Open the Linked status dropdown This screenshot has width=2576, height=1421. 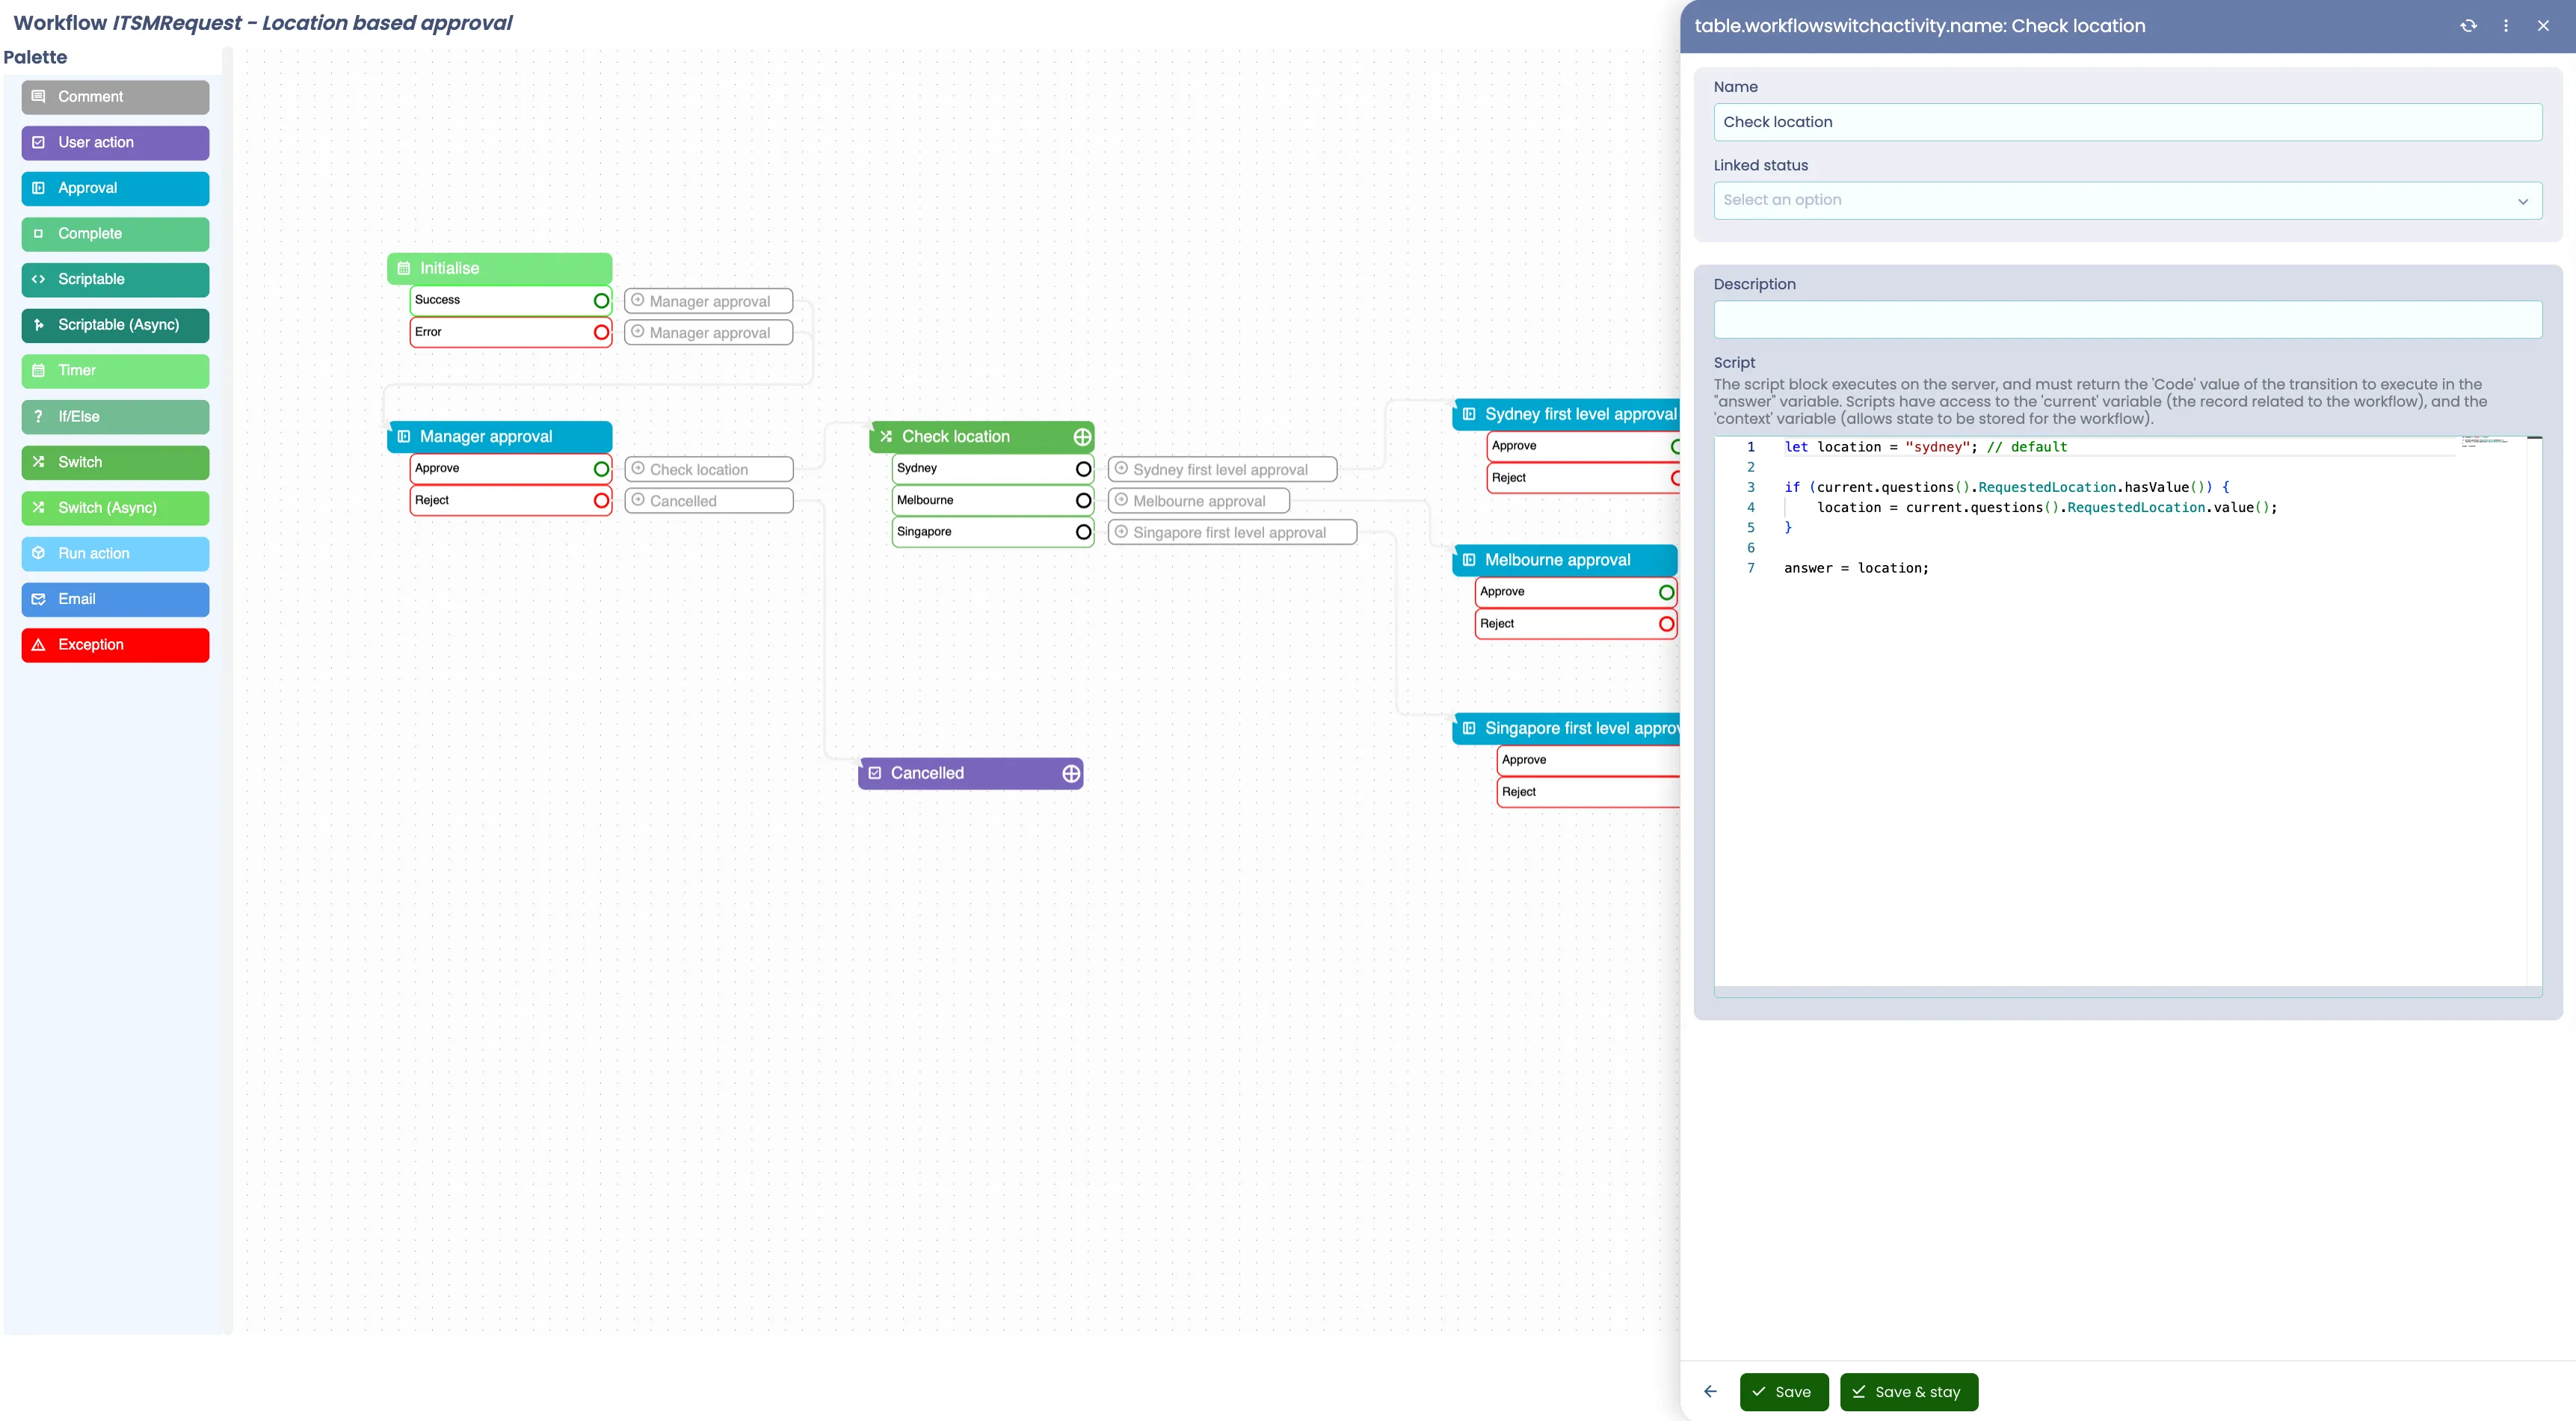coord(2127,200)
